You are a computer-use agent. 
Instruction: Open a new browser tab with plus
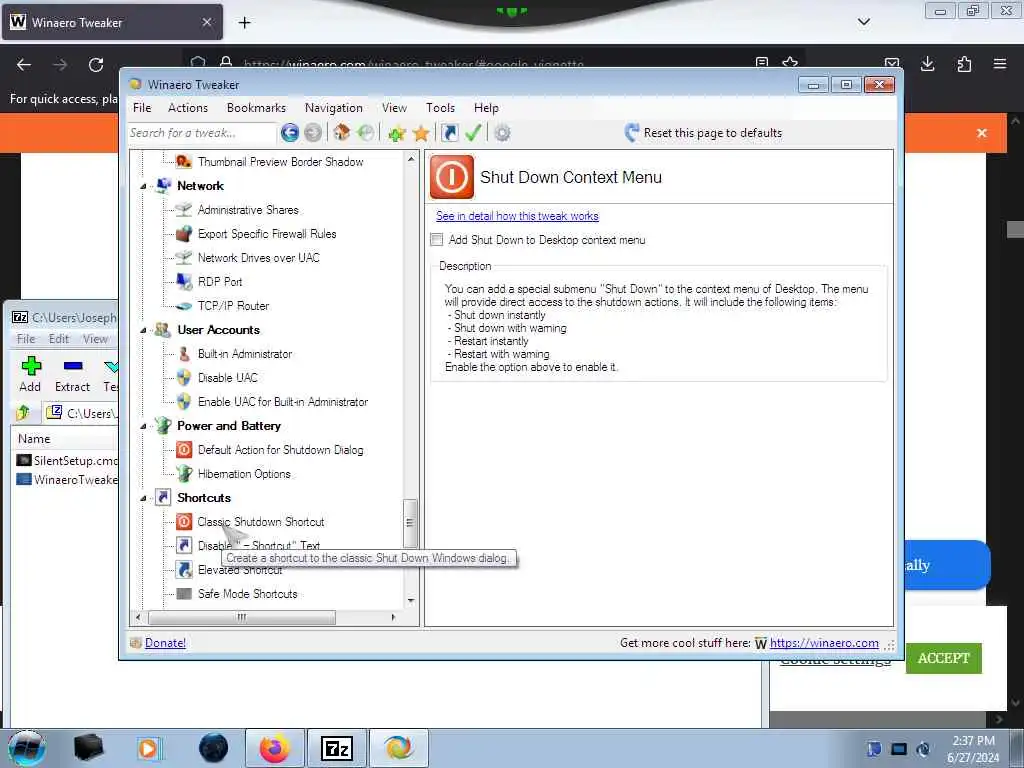pyautogui.click(x=245, y=23)
